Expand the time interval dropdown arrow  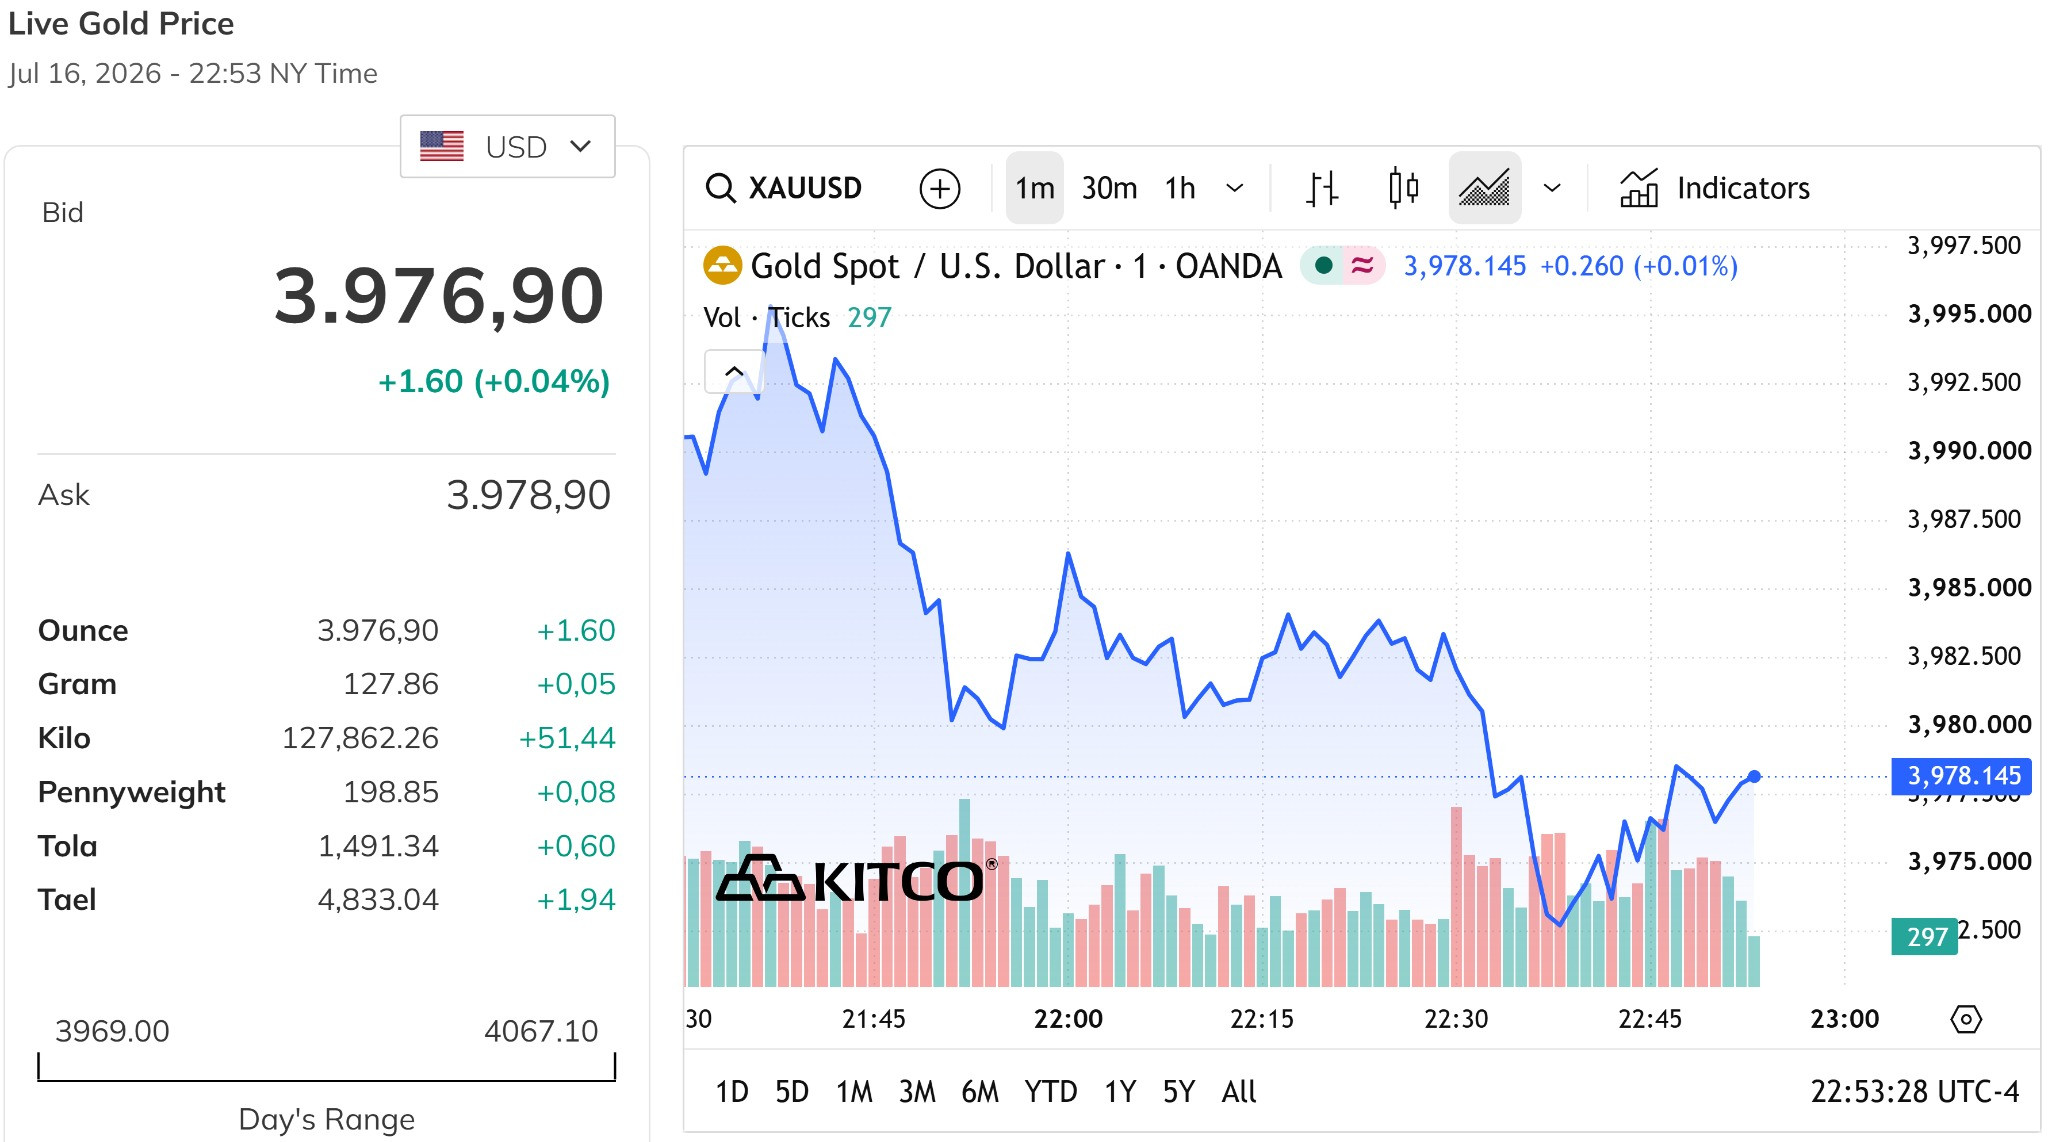(1235, 188)
